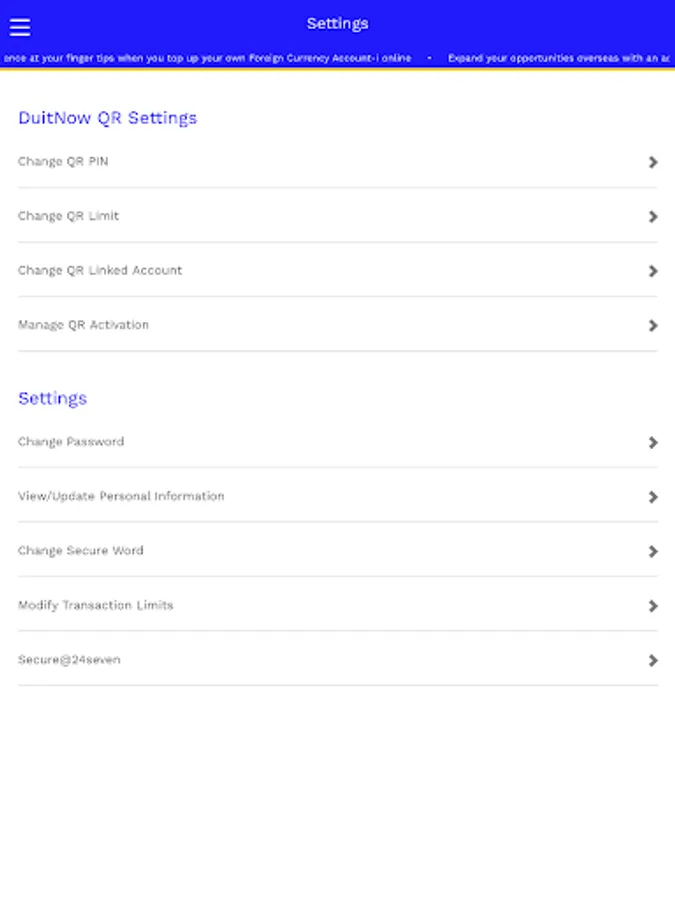The width and height of the screenshot is (675, 900).
Task: Tap the Secure@24seven label
Action: coord(69,660)
